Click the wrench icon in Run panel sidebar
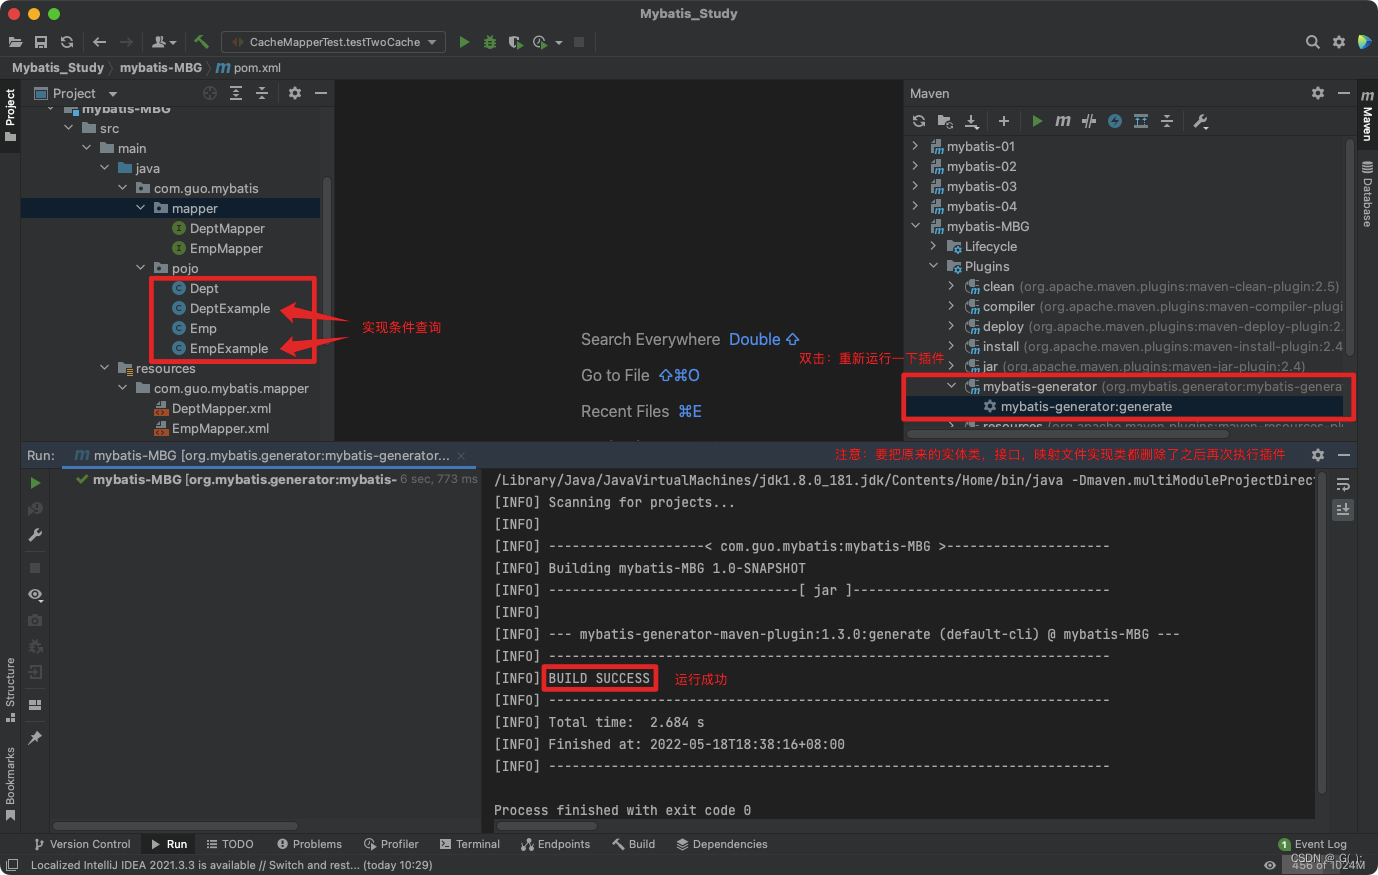This screenshot has height=875, width=1378. point(35,535)
